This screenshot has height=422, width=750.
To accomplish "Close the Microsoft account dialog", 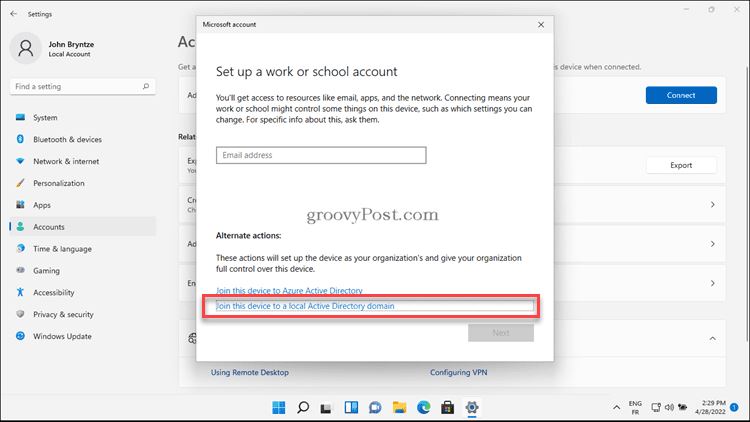I will pyautogui.click(x=541, y=24).
